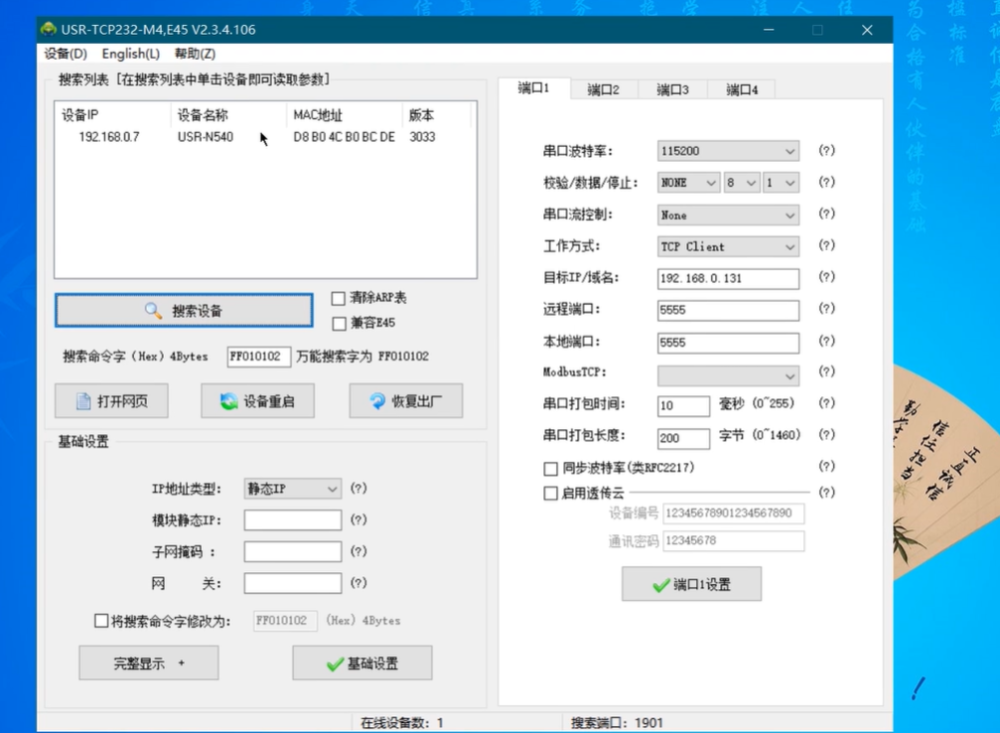Click the page icon on 打开网页 button
The height and width of the screenshot is (733, 1000).
coord(84,402)
